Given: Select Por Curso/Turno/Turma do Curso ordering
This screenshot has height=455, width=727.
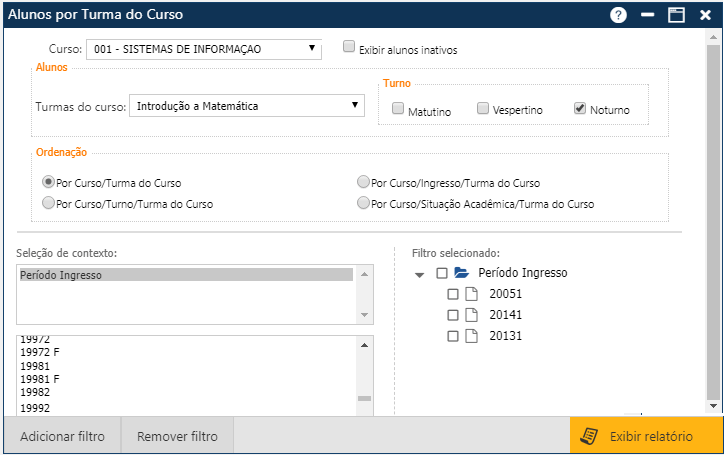Looking at the screenshot, I should click(48, 202).
